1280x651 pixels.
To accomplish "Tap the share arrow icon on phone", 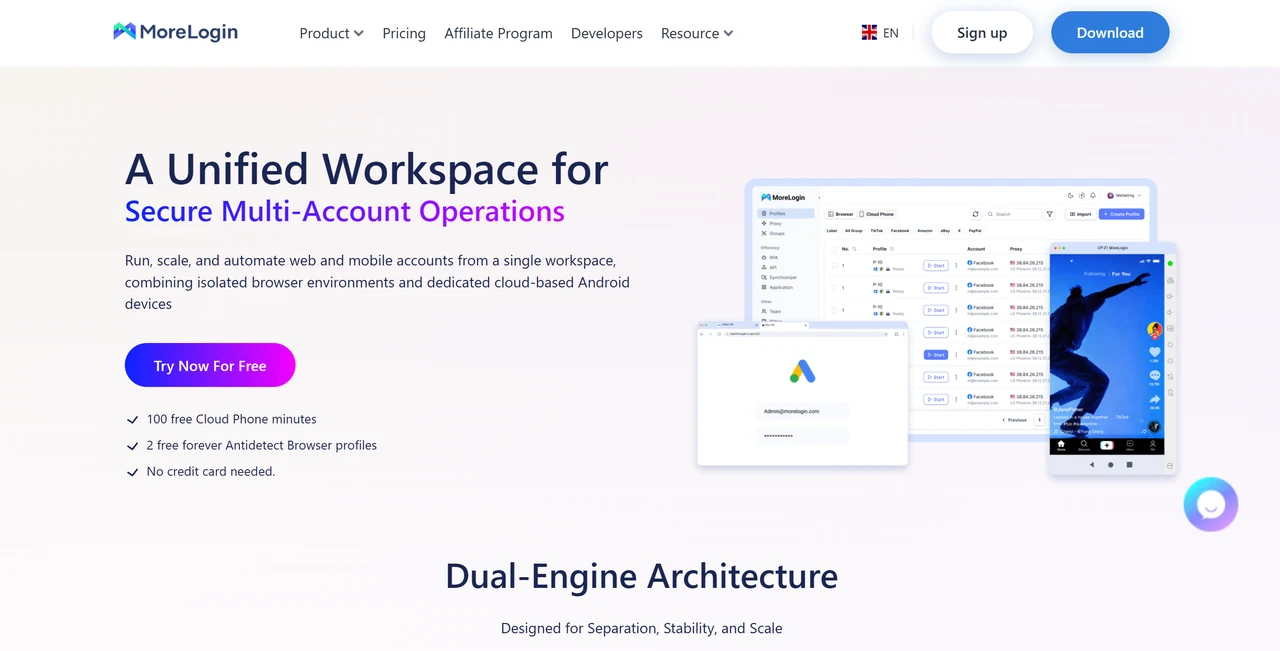I will coord(1155,399).
